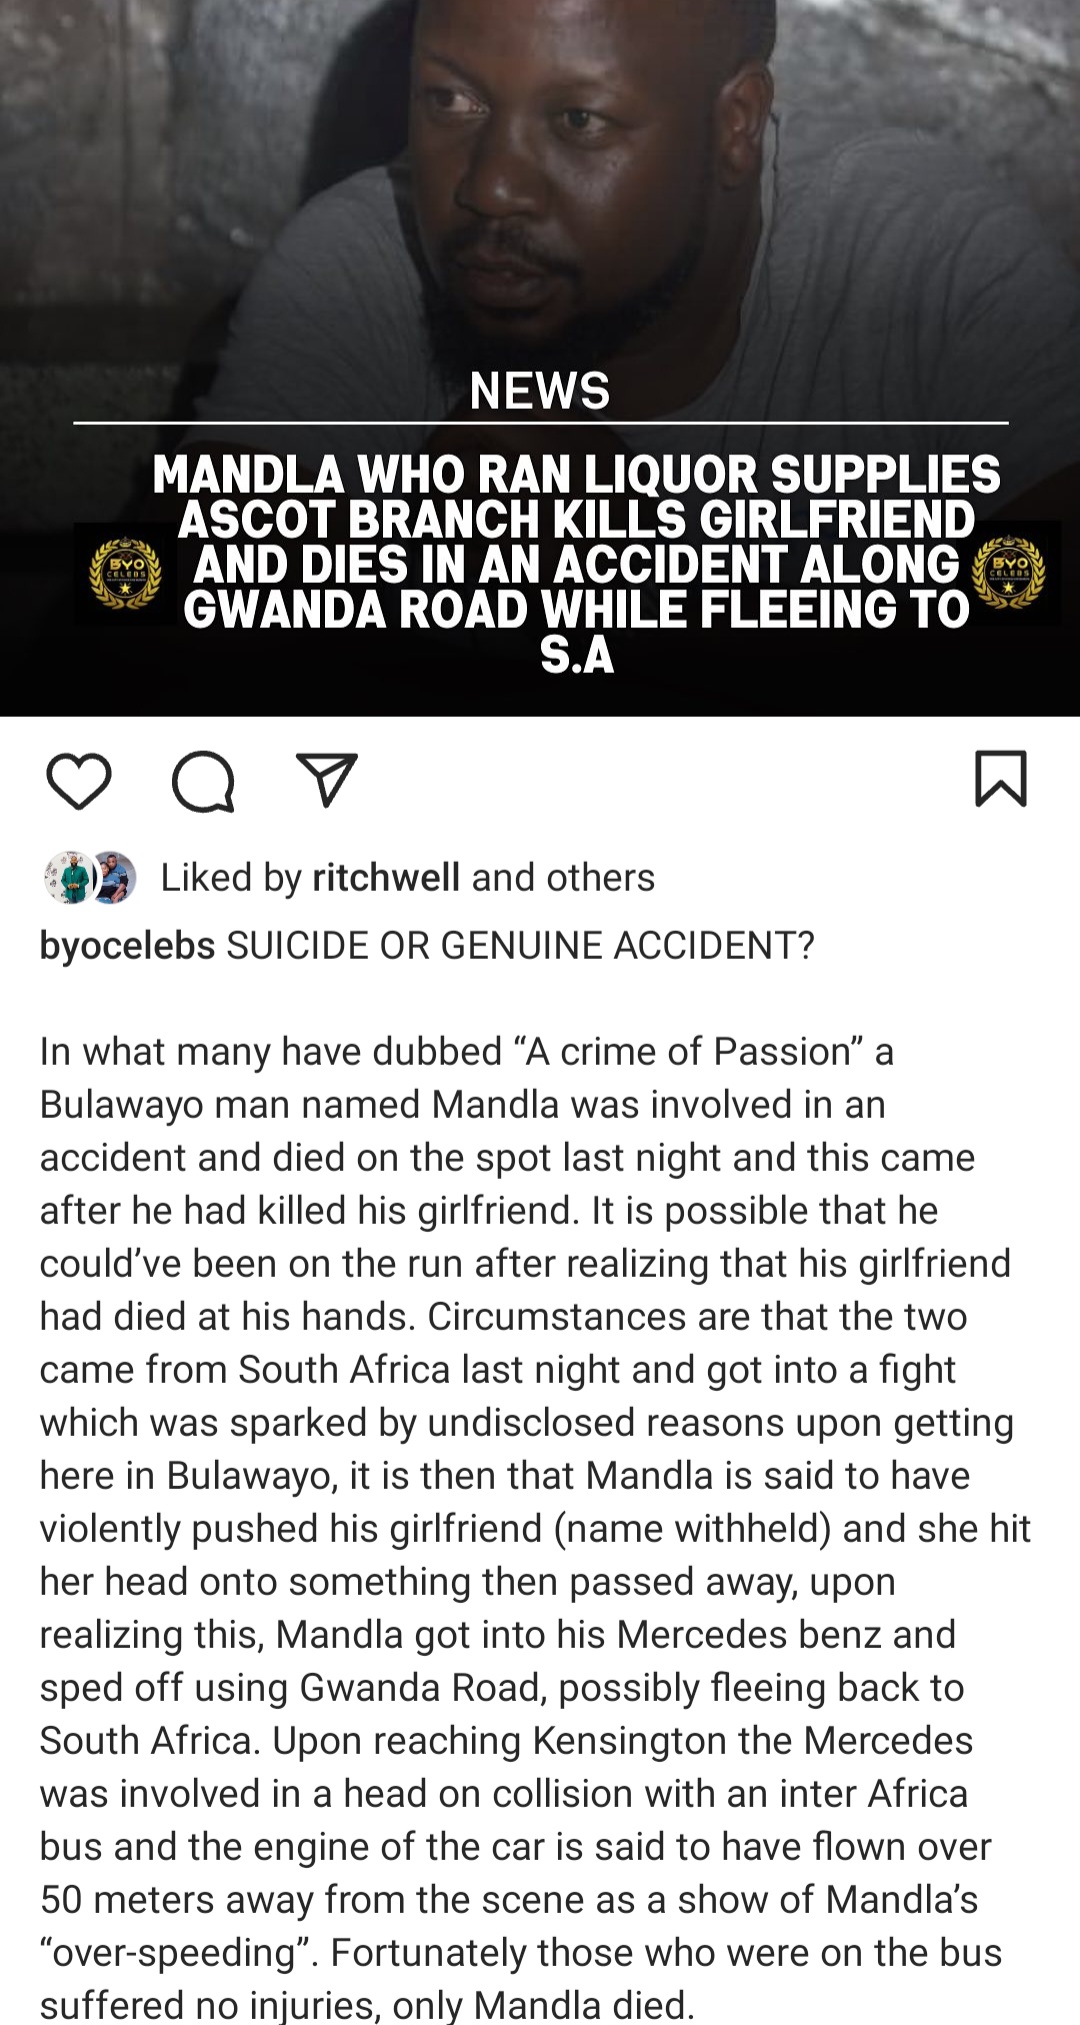Viewport: 1080px width, 2025px height.
Task: Open ritchwell's profile from the likes line
Action: tap(386, 877)
